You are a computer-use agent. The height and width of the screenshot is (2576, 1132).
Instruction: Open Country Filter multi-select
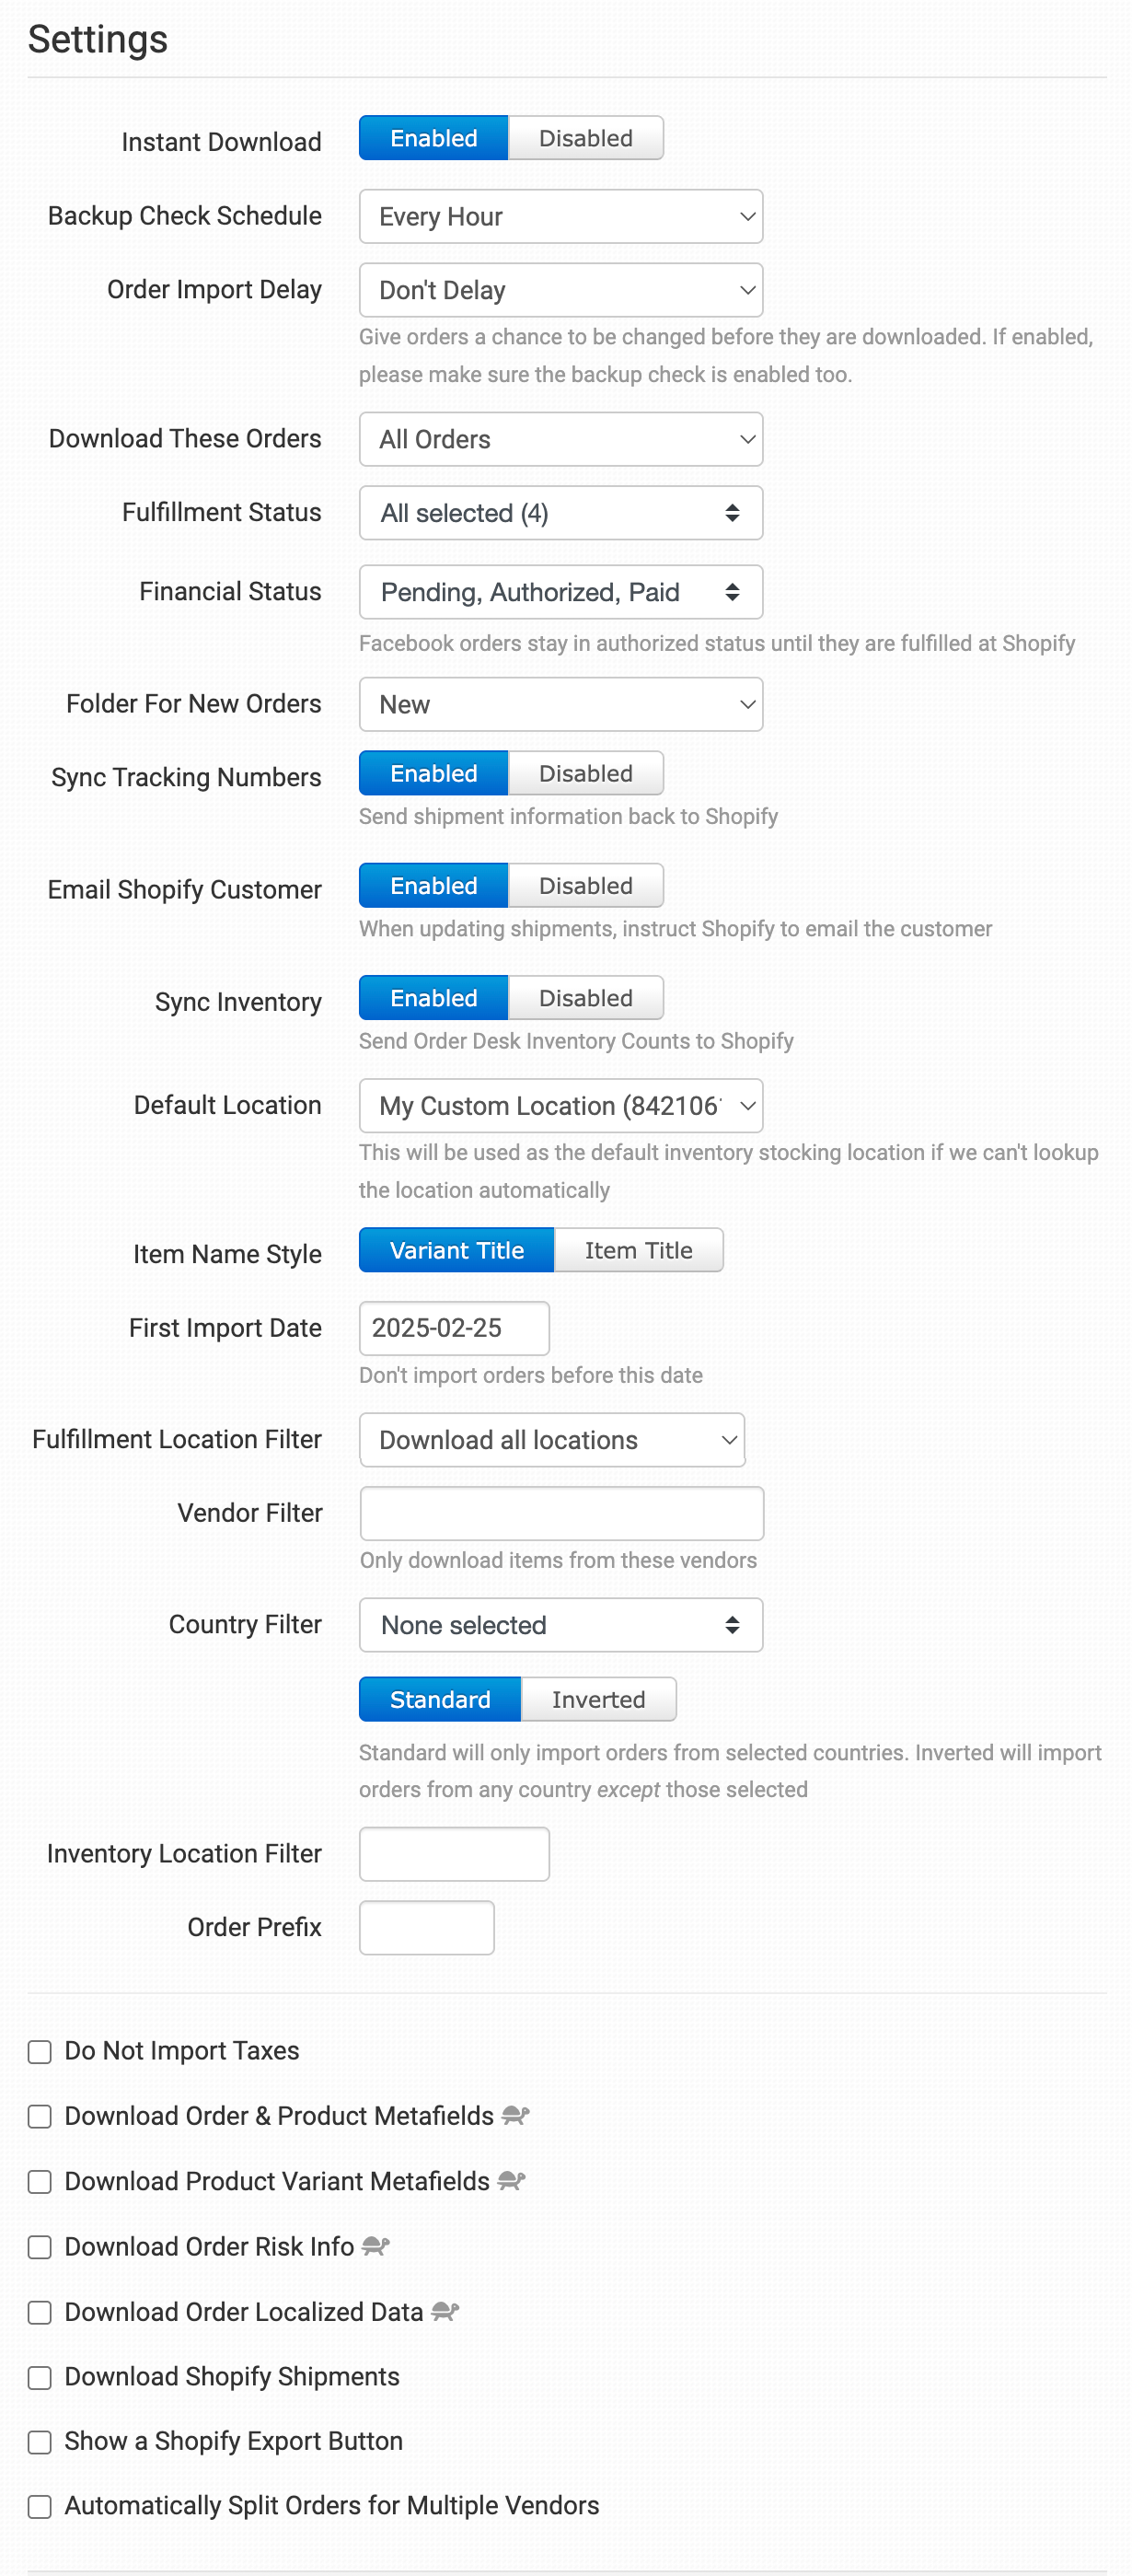561,1625
